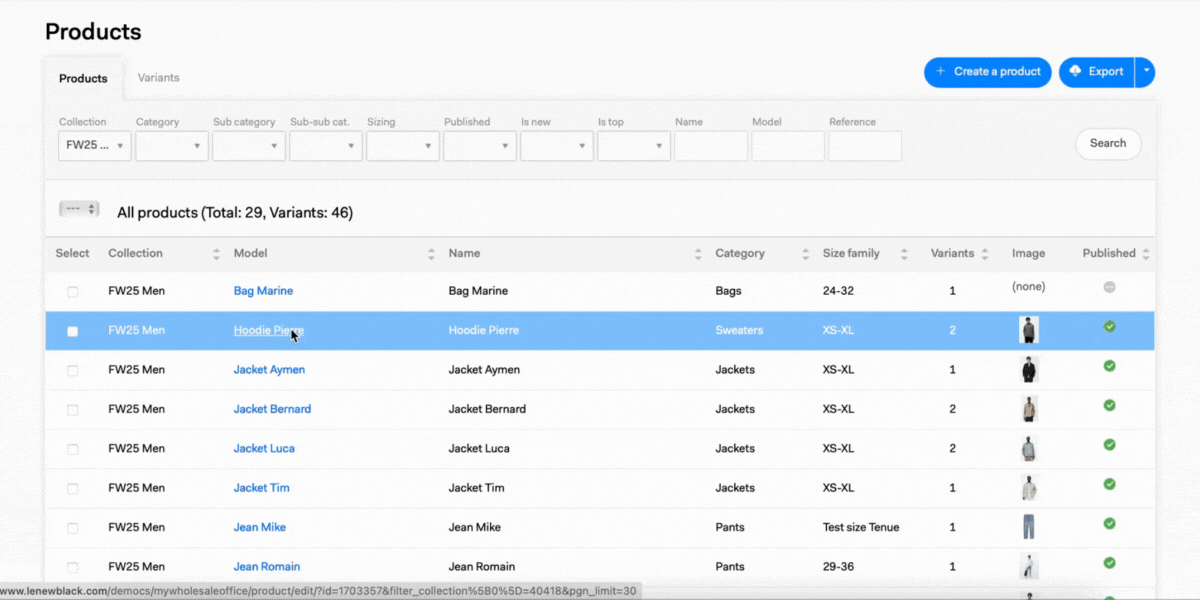Sort by the Collection column arrows

(x=216, y=254)
